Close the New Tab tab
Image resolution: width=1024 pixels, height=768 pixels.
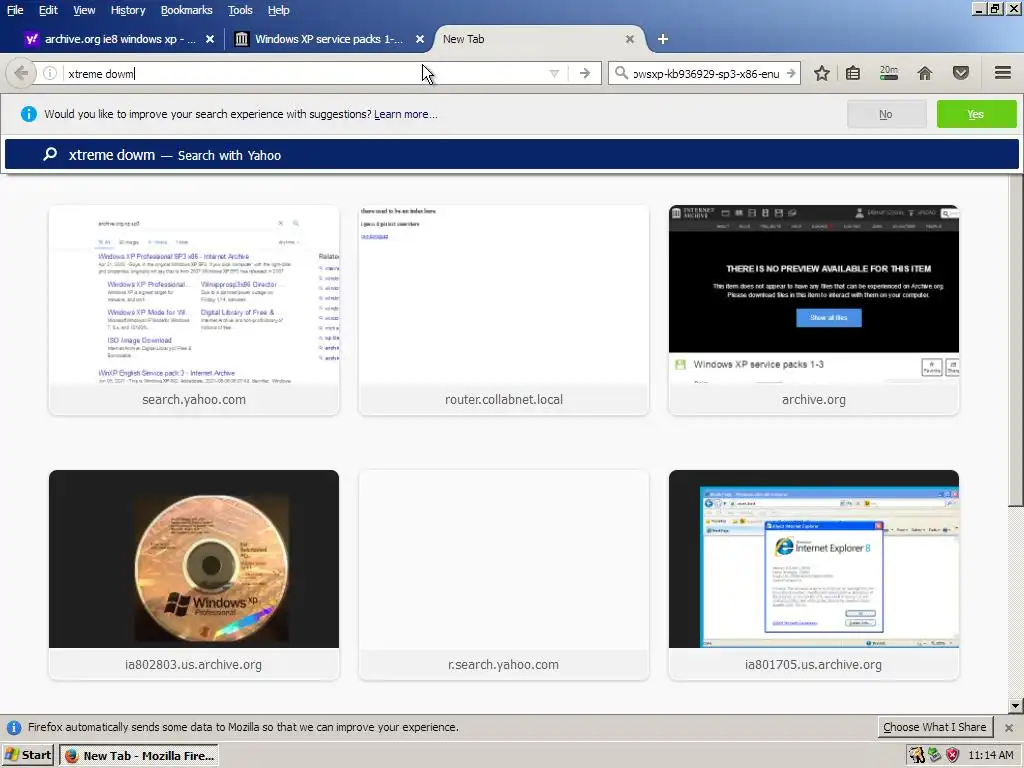point(630,39)
